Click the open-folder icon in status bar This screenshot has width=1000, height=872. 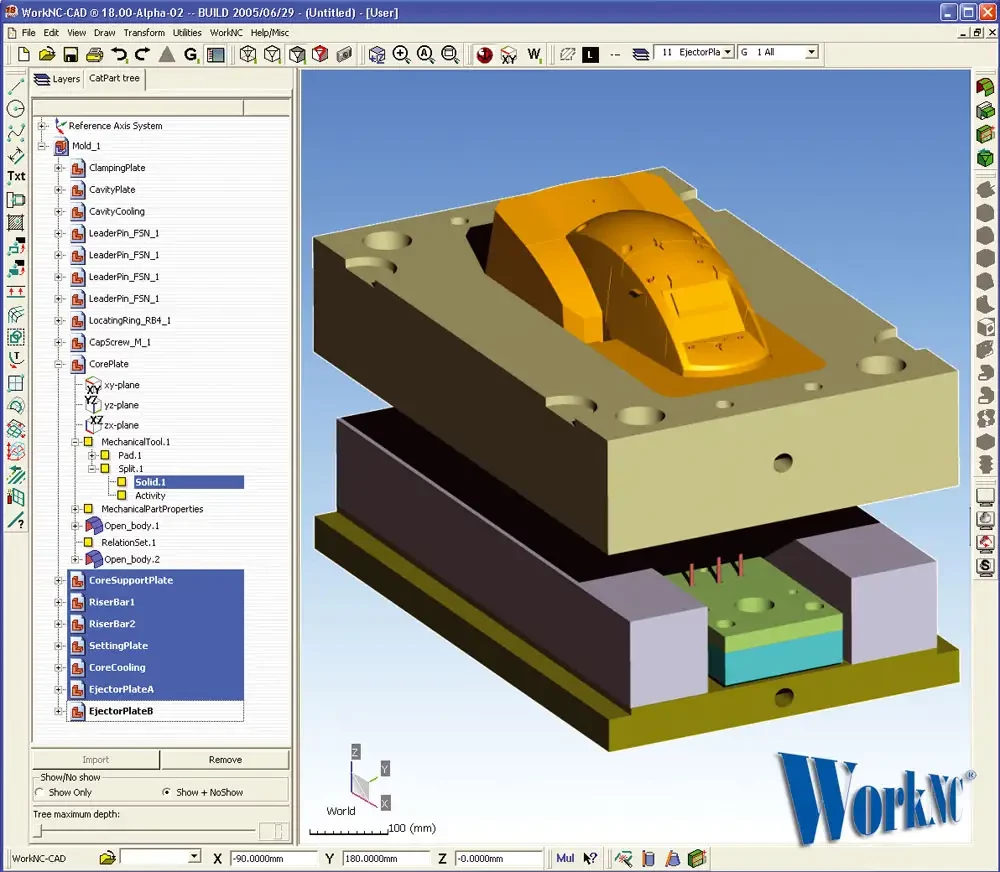point(108,858)
